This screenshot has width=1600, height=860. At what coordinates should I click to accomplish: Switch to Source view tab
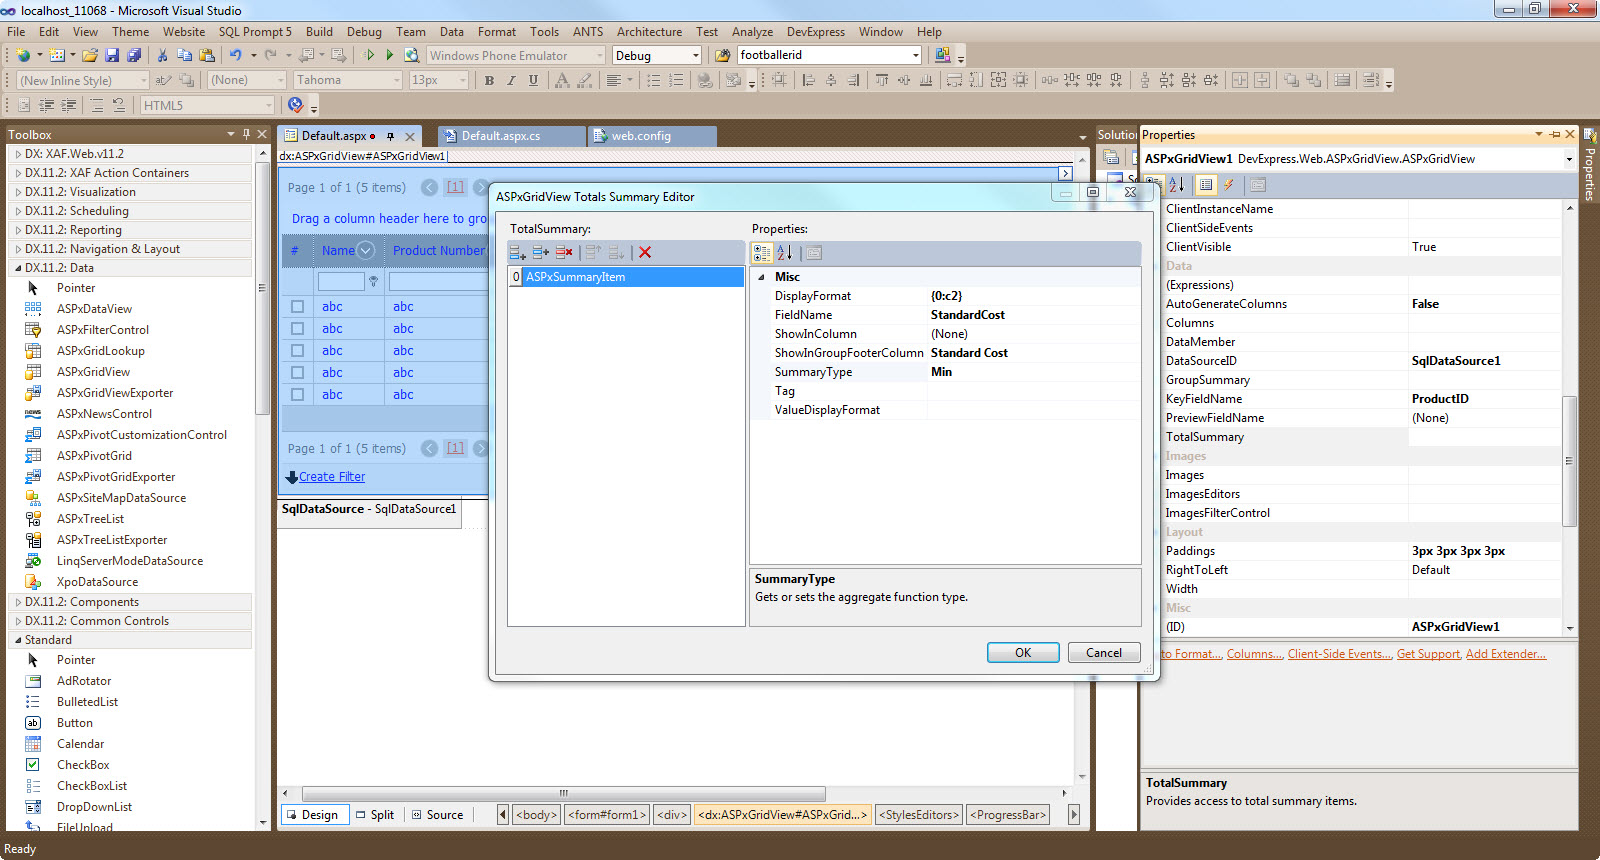(437, 815)
